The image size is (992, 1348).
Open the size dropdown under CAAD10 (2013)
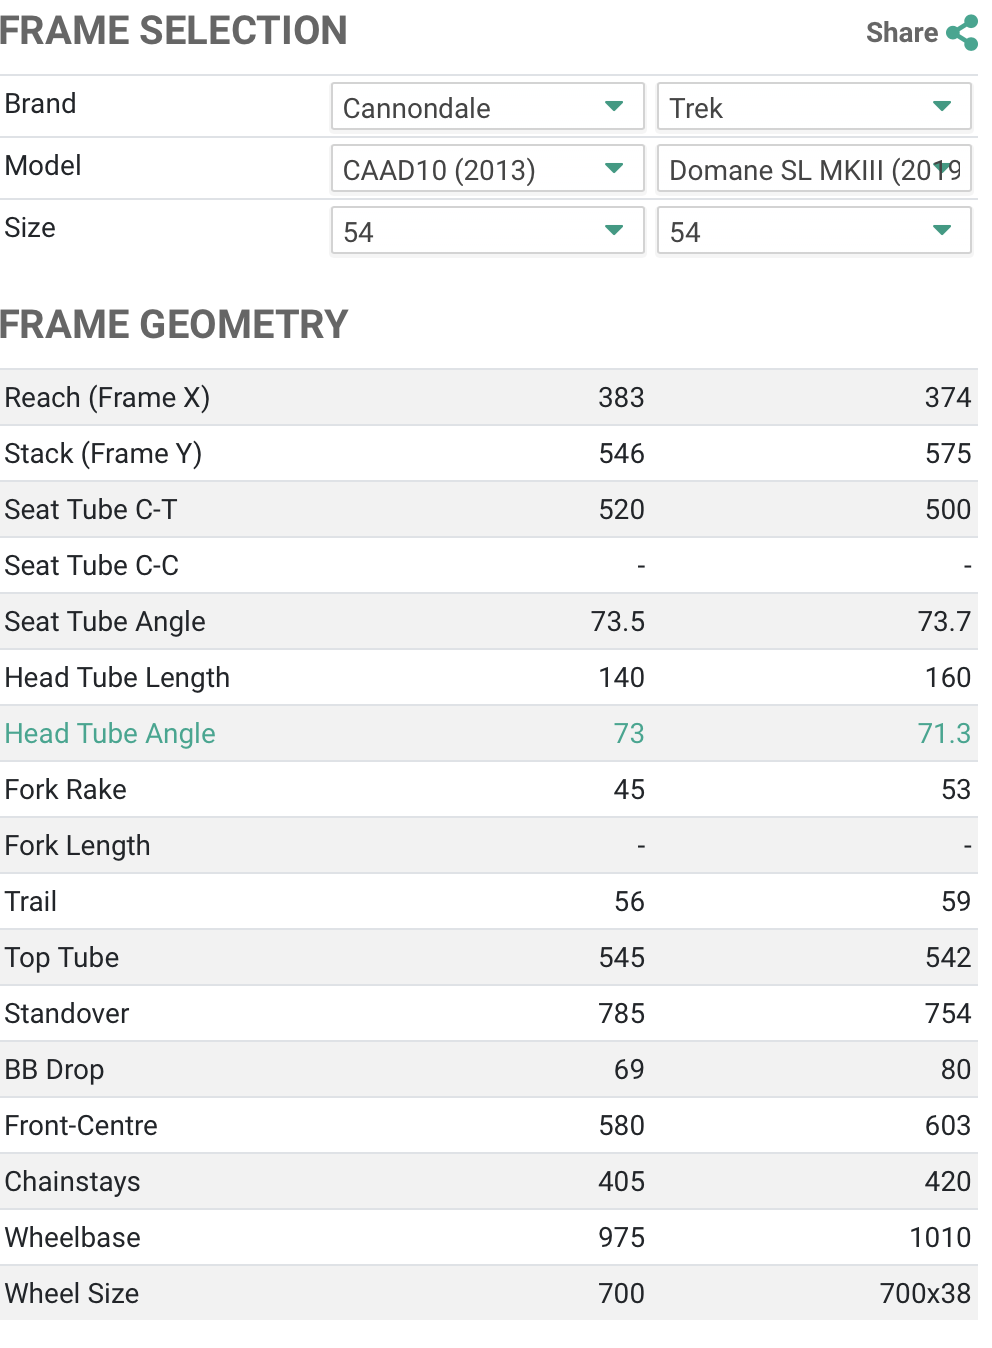click(488, 231)
